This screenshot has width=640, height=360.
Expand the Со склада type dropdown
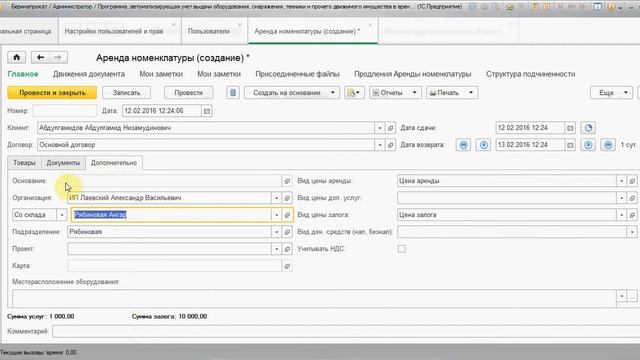tap(62, 215)
